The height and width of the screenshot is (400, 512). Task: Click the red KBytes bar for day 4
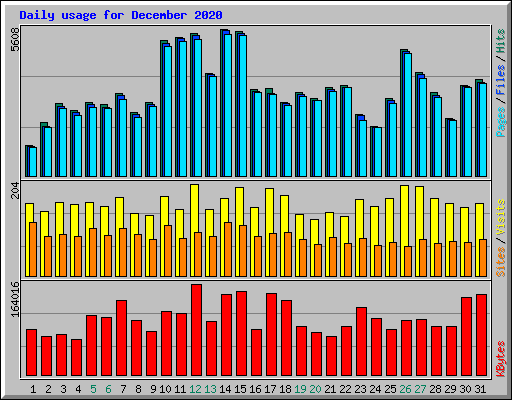[x=76, y=358]
